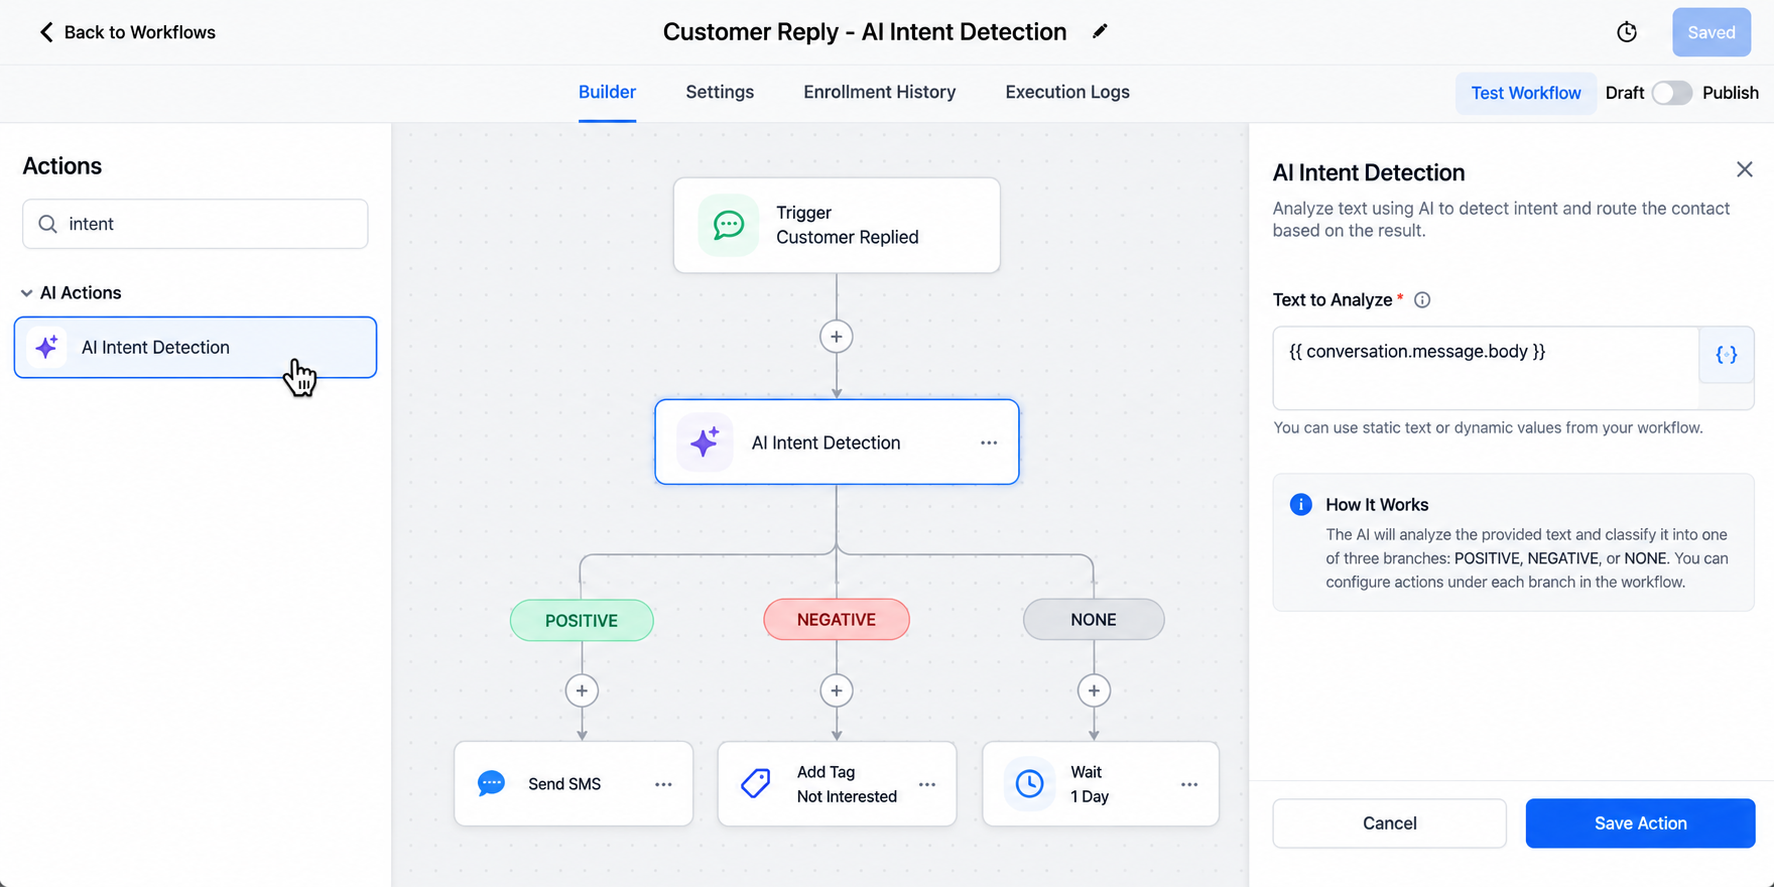Open the Execution Logs tab

click(1067, 92)
